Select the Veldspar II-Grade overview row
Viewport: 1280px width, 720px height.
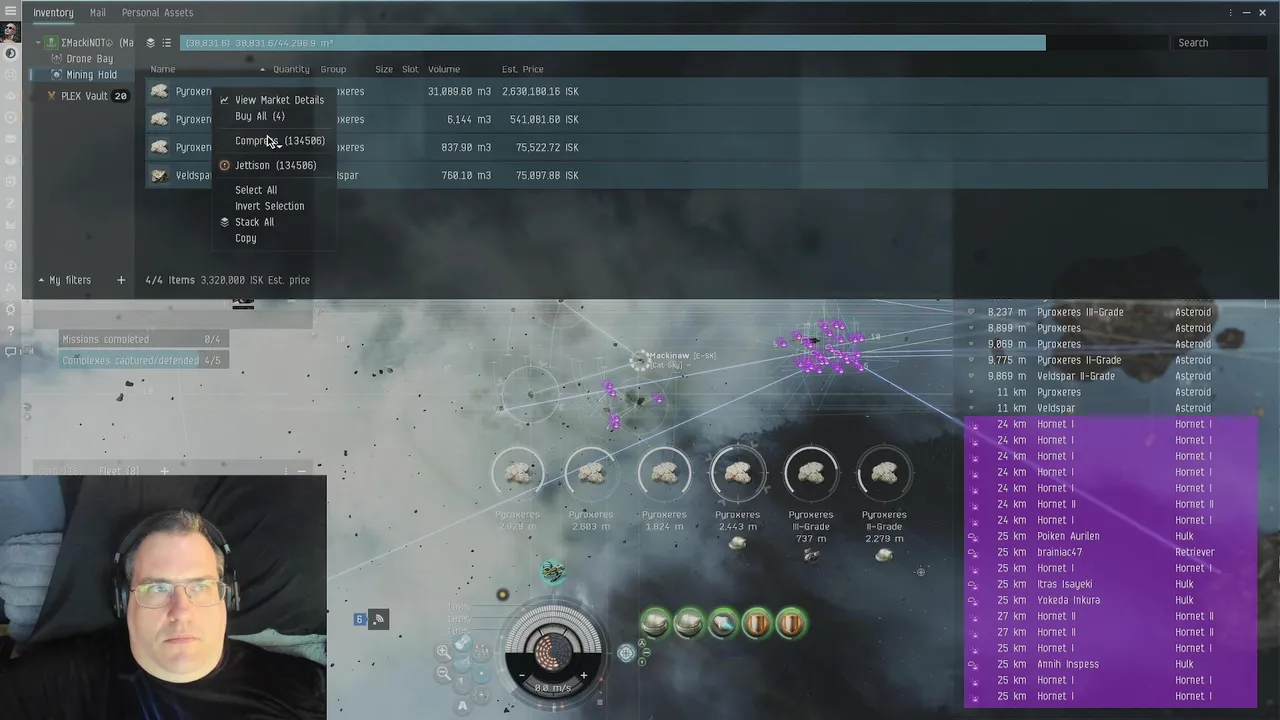(1110, 376)
